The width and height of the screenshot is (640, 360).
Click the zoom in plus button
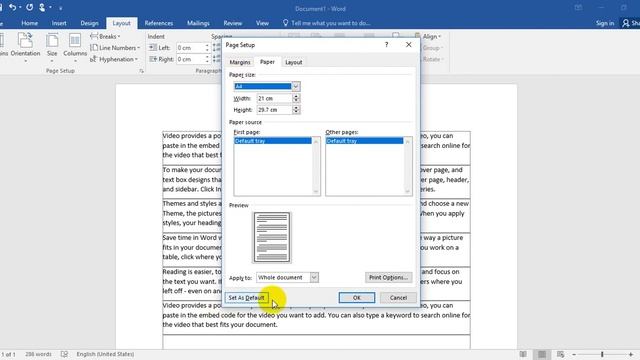pos(631,354)
